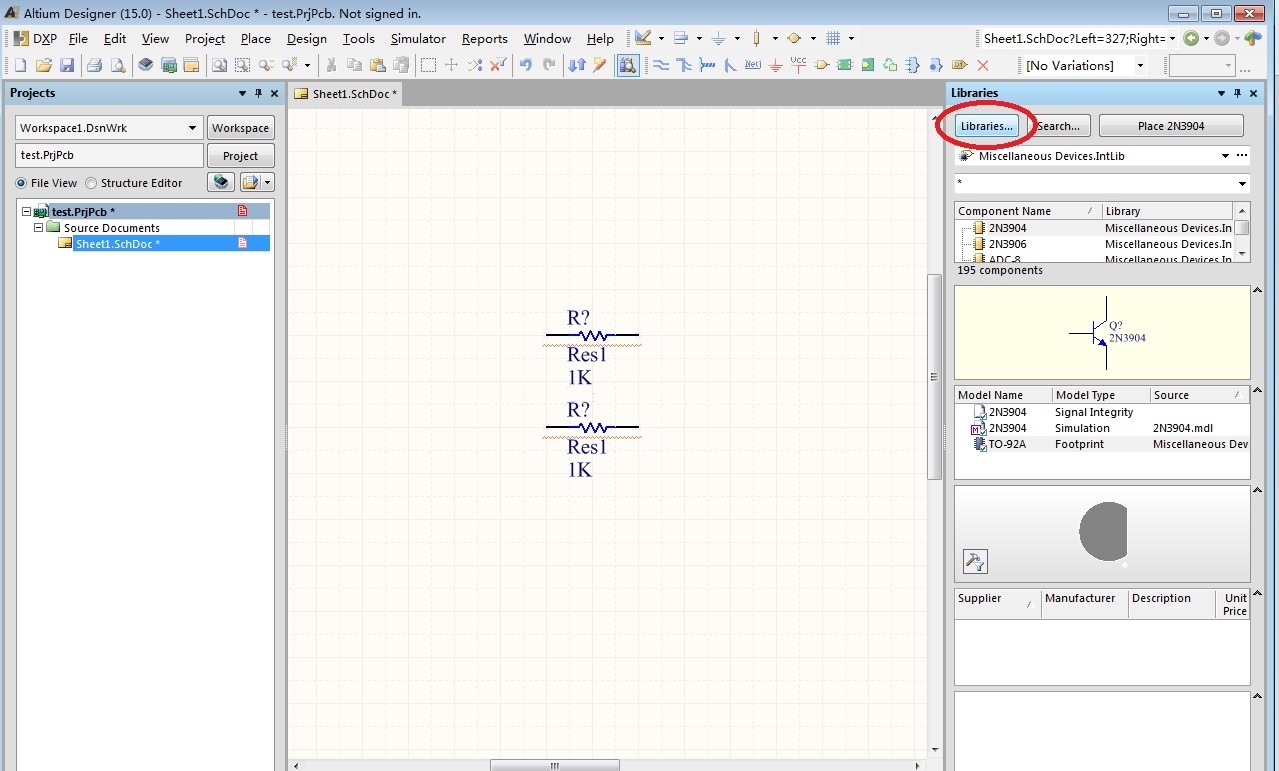Select the Structure Editor radio button
Viewport: 1279px width, 771px height.
click(91, 183)
